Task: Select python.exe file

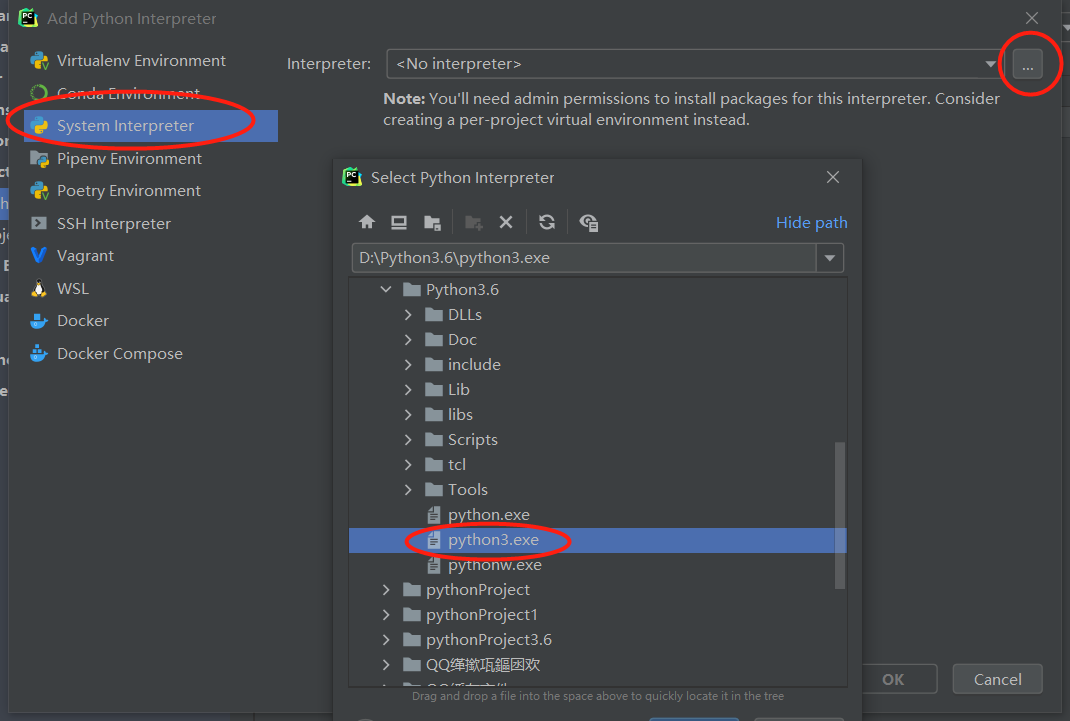Action: (488, 515)
